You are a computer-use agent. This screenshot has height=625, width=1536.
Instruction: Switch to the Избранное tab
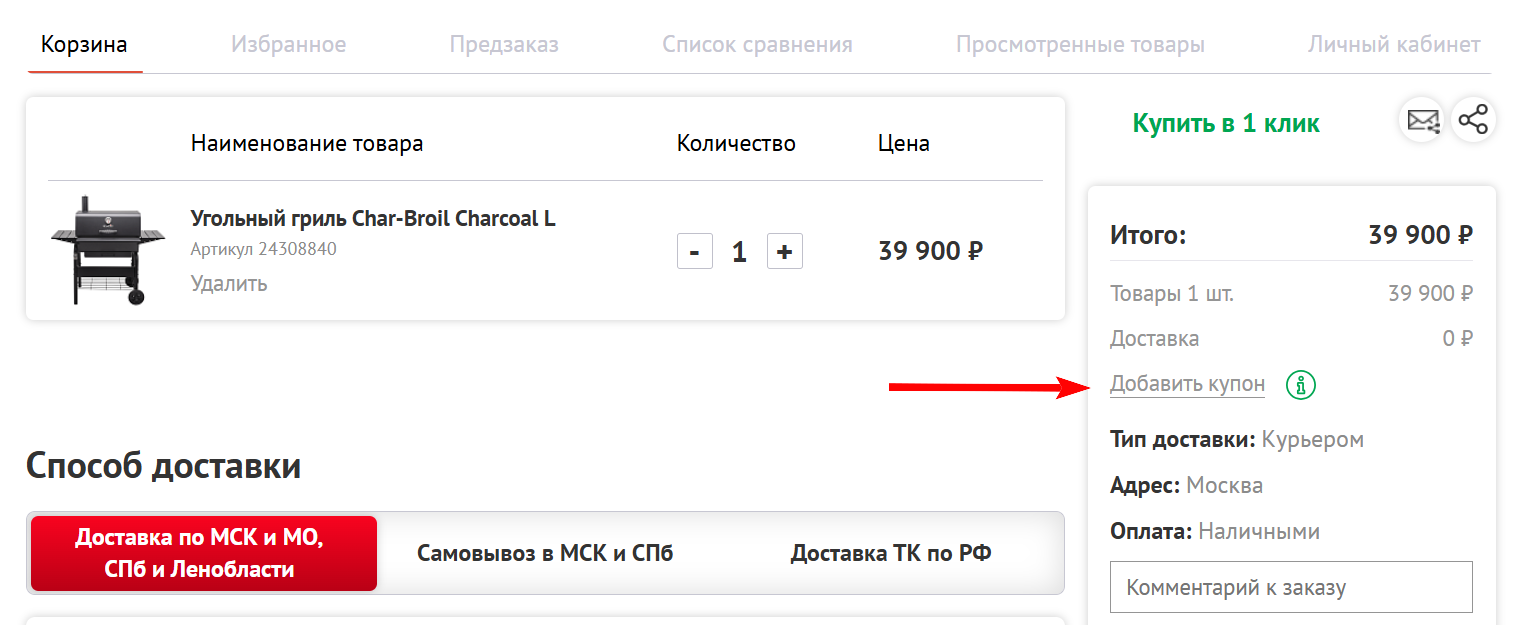click(288, 45)
